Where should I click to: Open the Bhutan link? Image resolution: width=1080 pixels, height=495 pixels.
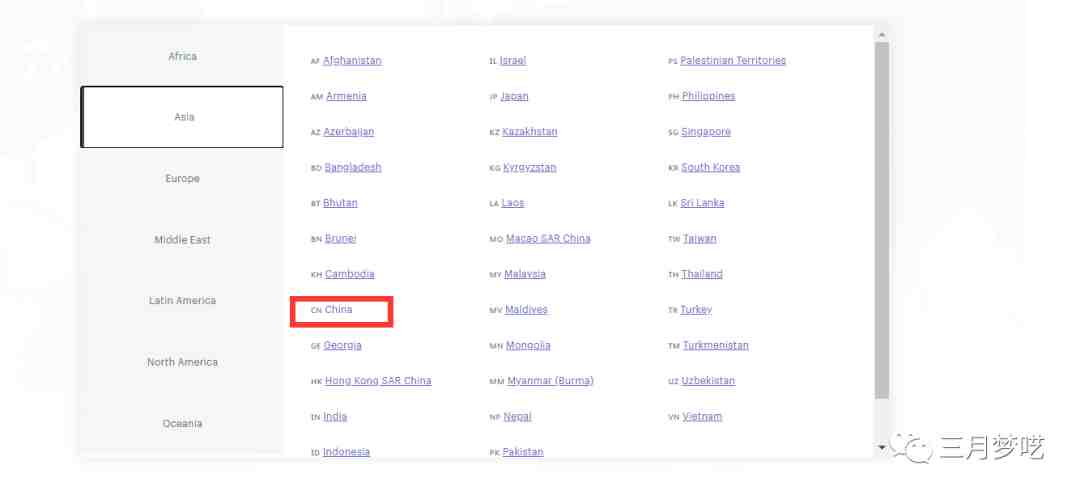point(340,203)
